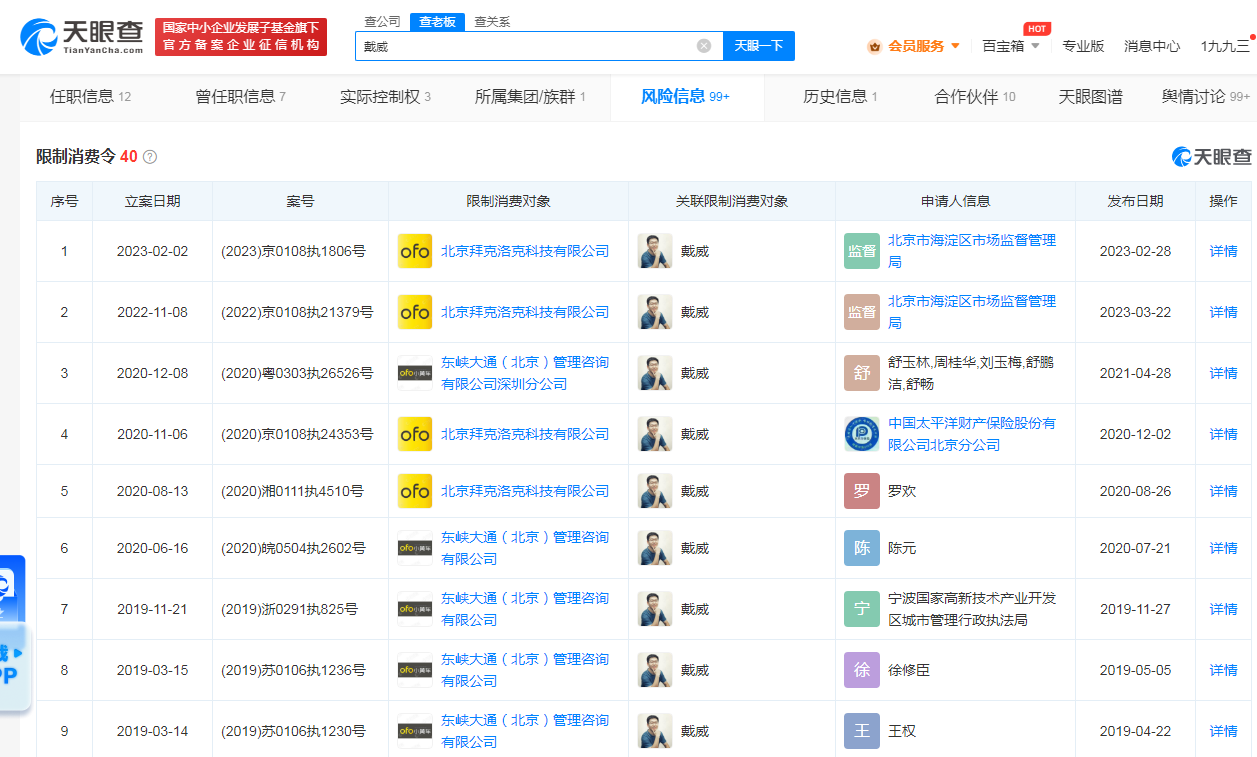Click publish date 2019-04-22
1257x757 pixels.
[1135, 731]
